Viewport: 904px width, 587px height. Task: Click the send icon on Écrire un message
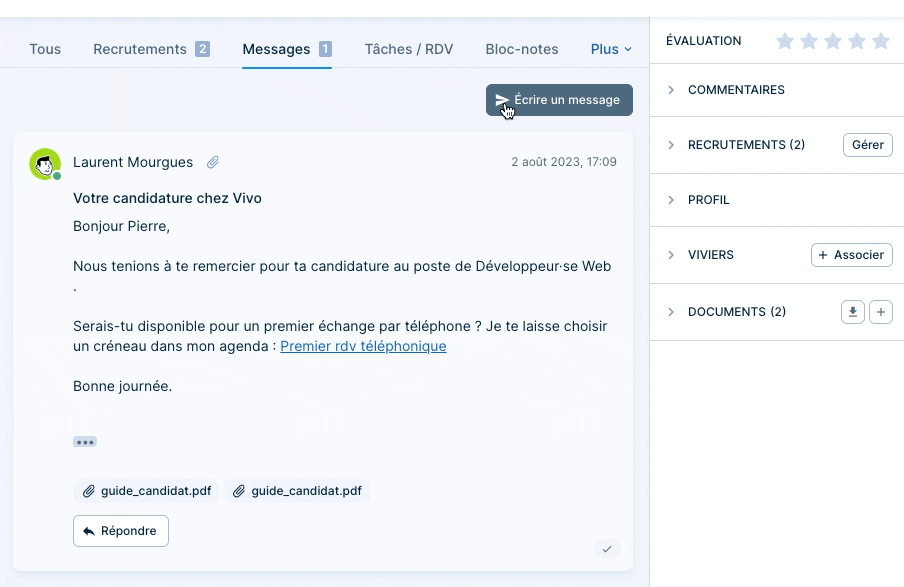point(503,100)
